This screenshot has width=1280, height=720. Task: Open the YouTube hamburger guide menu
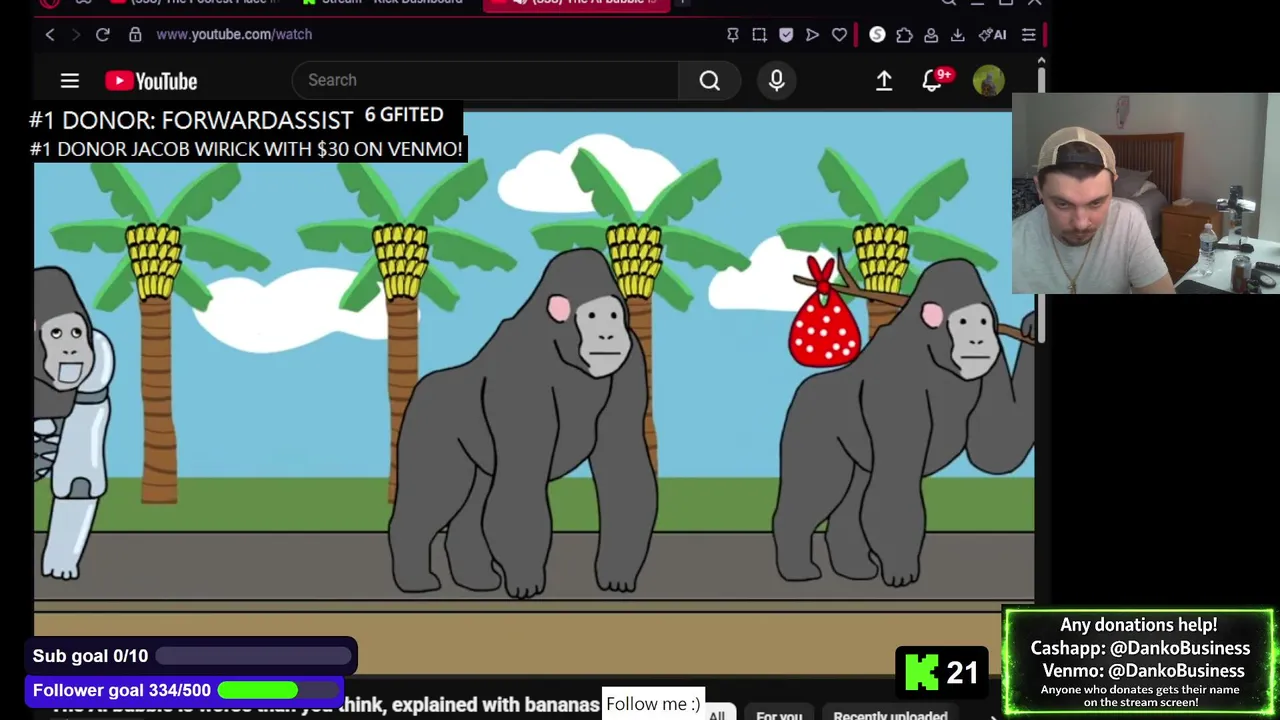[69, 81]
